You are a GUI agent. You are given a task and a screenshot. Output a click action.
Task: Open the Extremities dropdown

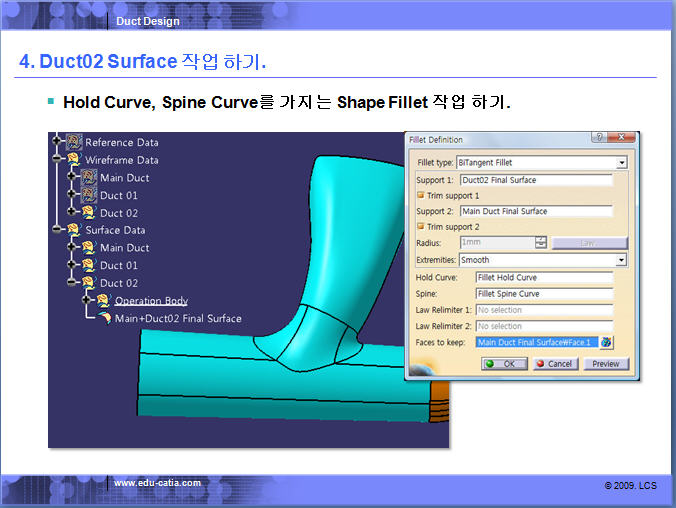pos(621,260)
